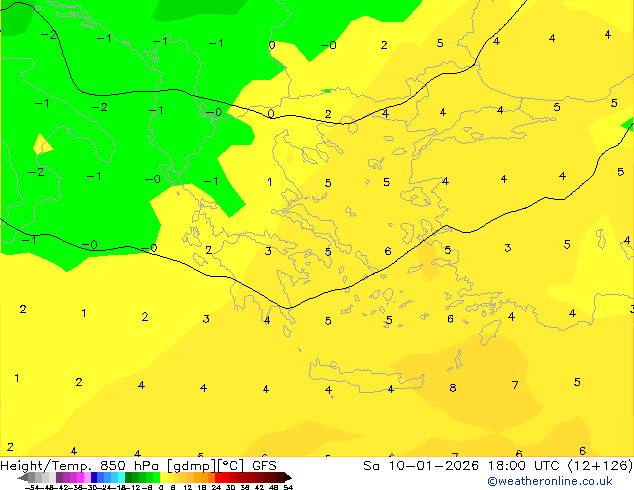Click the '(12+126)' forecast run label
Viewport: 634px width, 490px height.
(600, 466)
